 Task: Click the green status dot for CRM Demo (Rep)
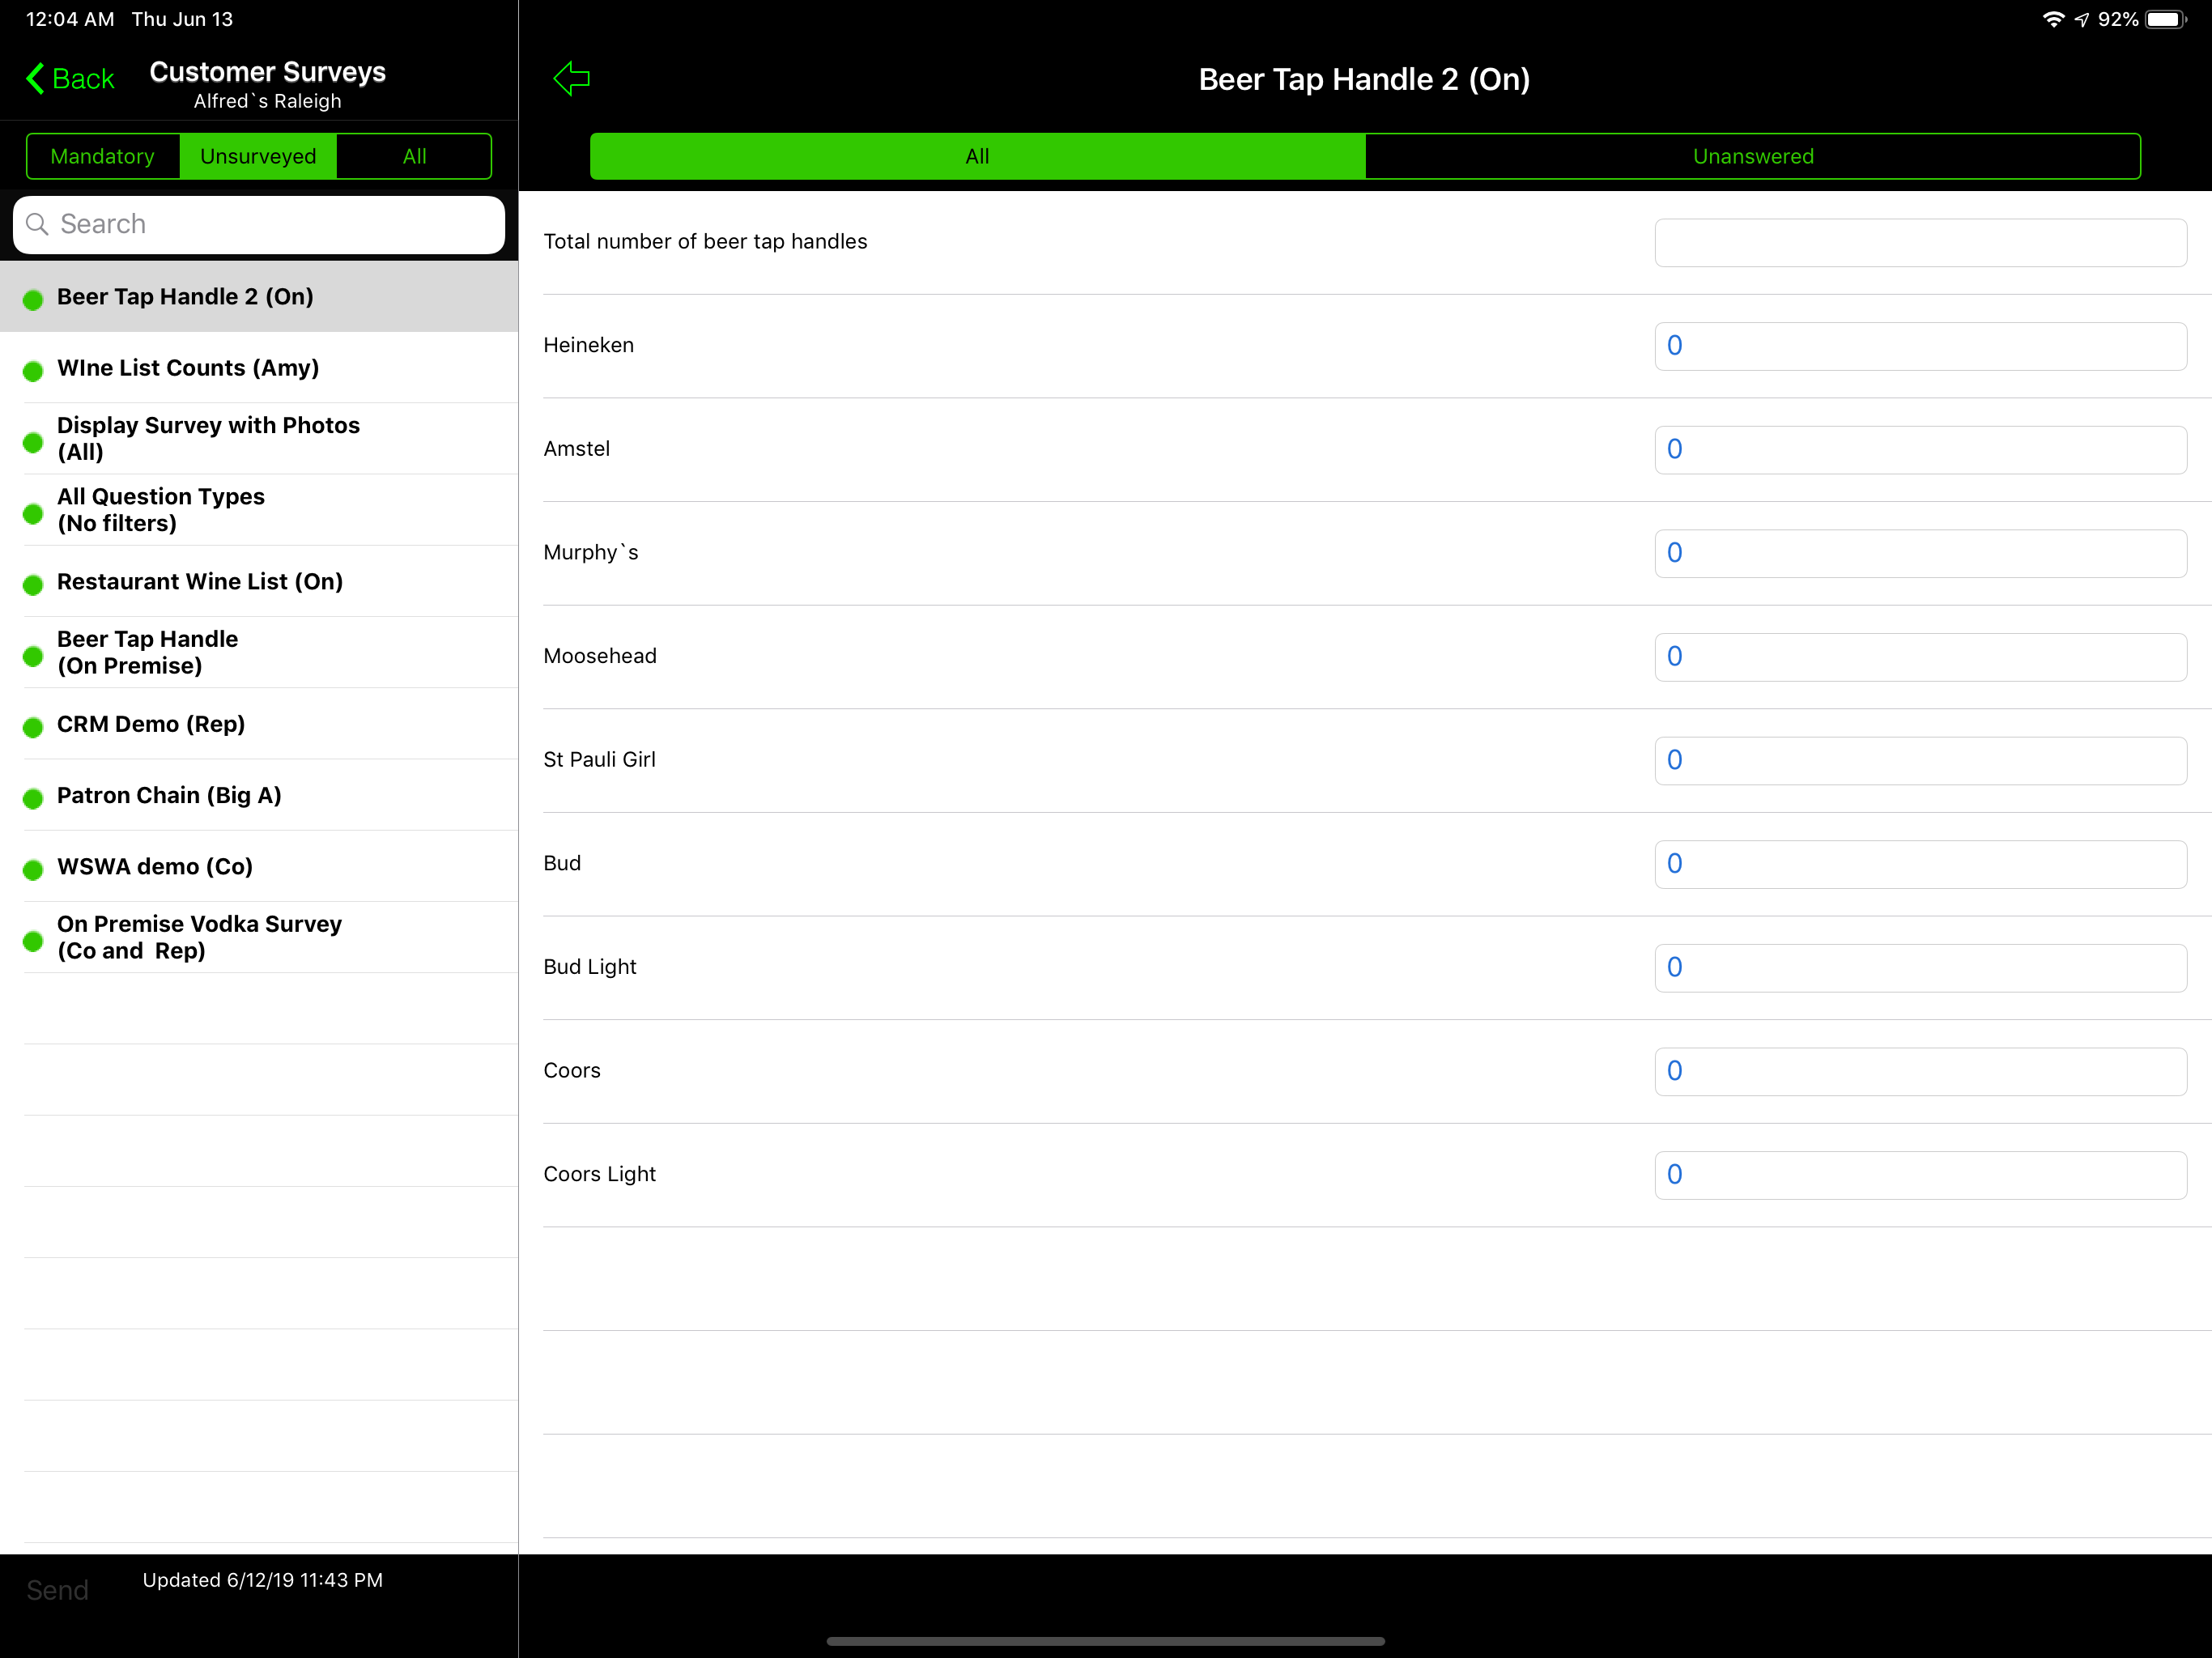tap(33, 727)
